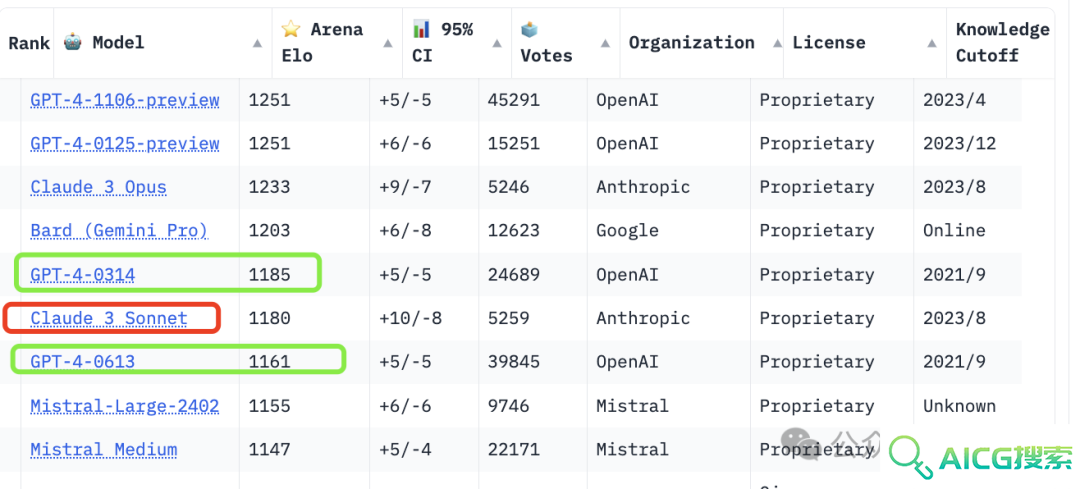Sort by the Votes column arrow
The height and width of the screenshot is (489, 1080).
(x=605, y=43)
